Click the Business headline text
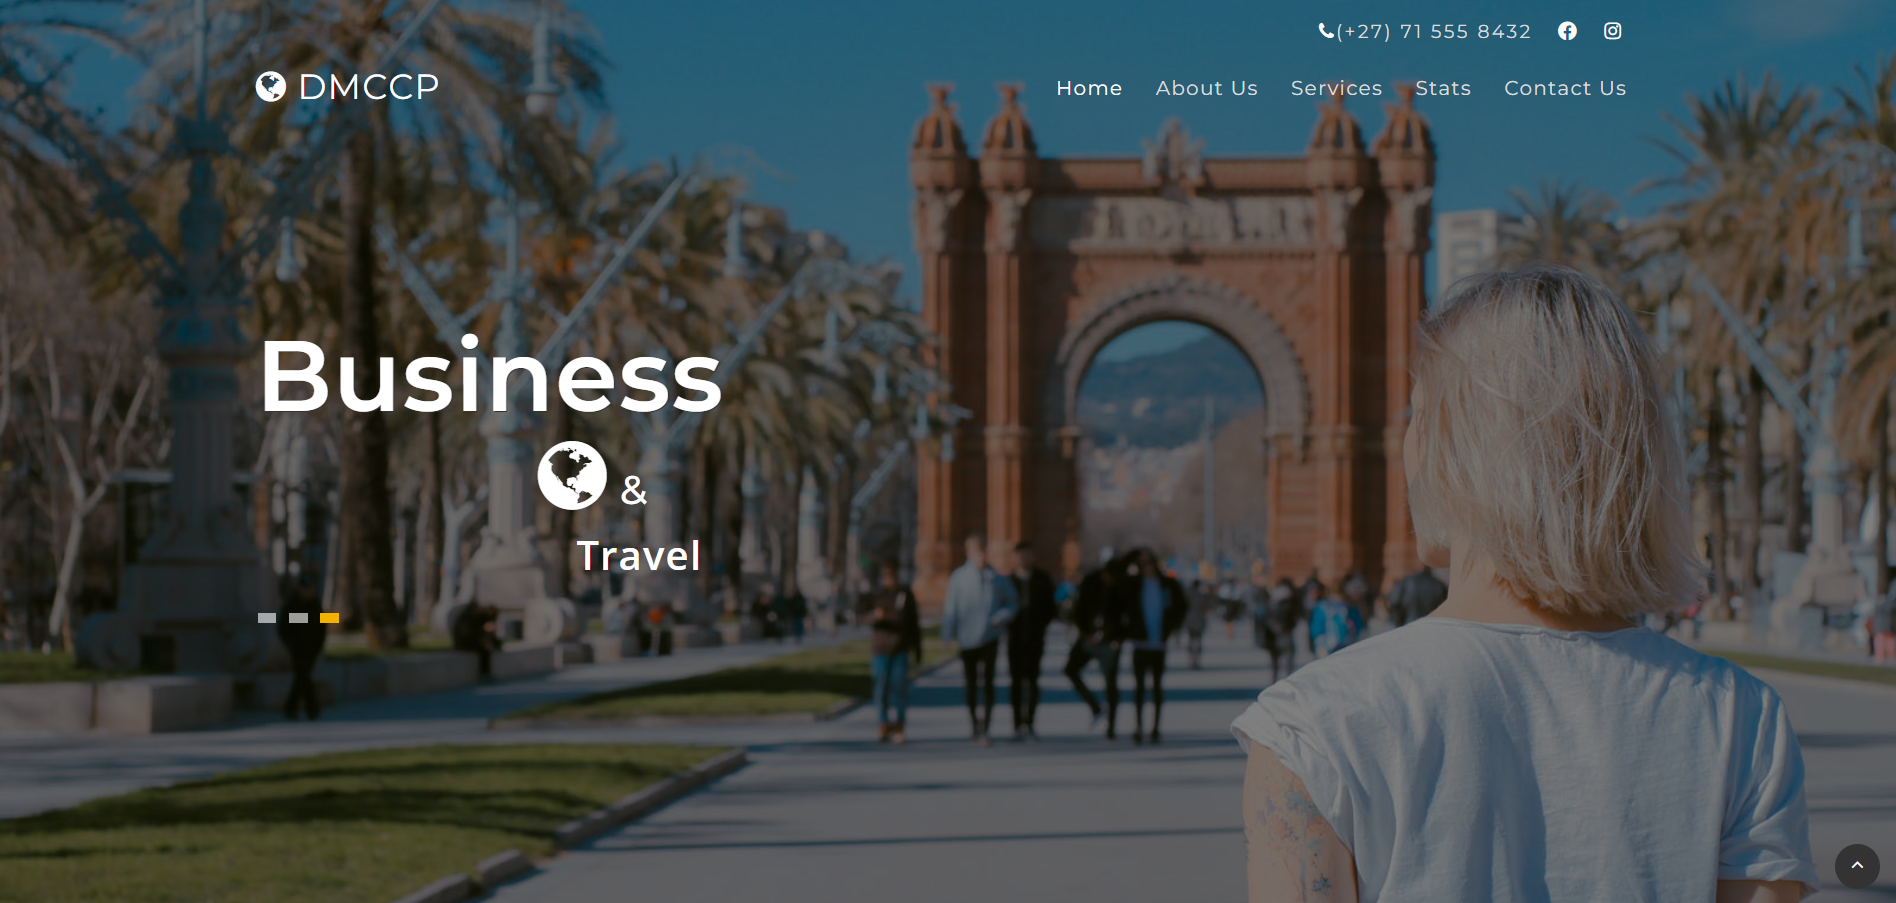The height and width of the screenshot is (903, 1896). (x=491, y=376)
